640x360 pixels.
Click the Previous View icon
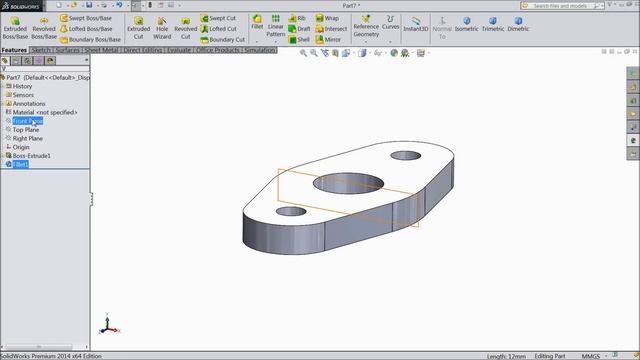coord(324,53)
